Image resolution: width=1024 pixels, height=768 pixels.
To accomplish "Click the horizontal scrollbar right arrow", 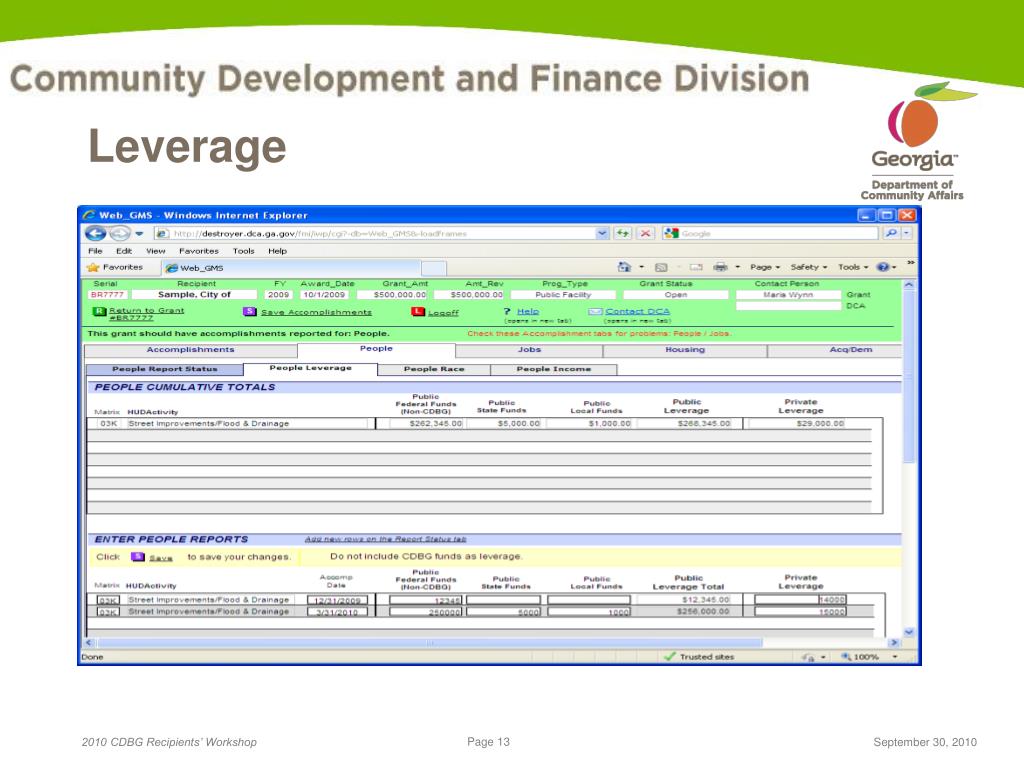I will pos(894,643).
